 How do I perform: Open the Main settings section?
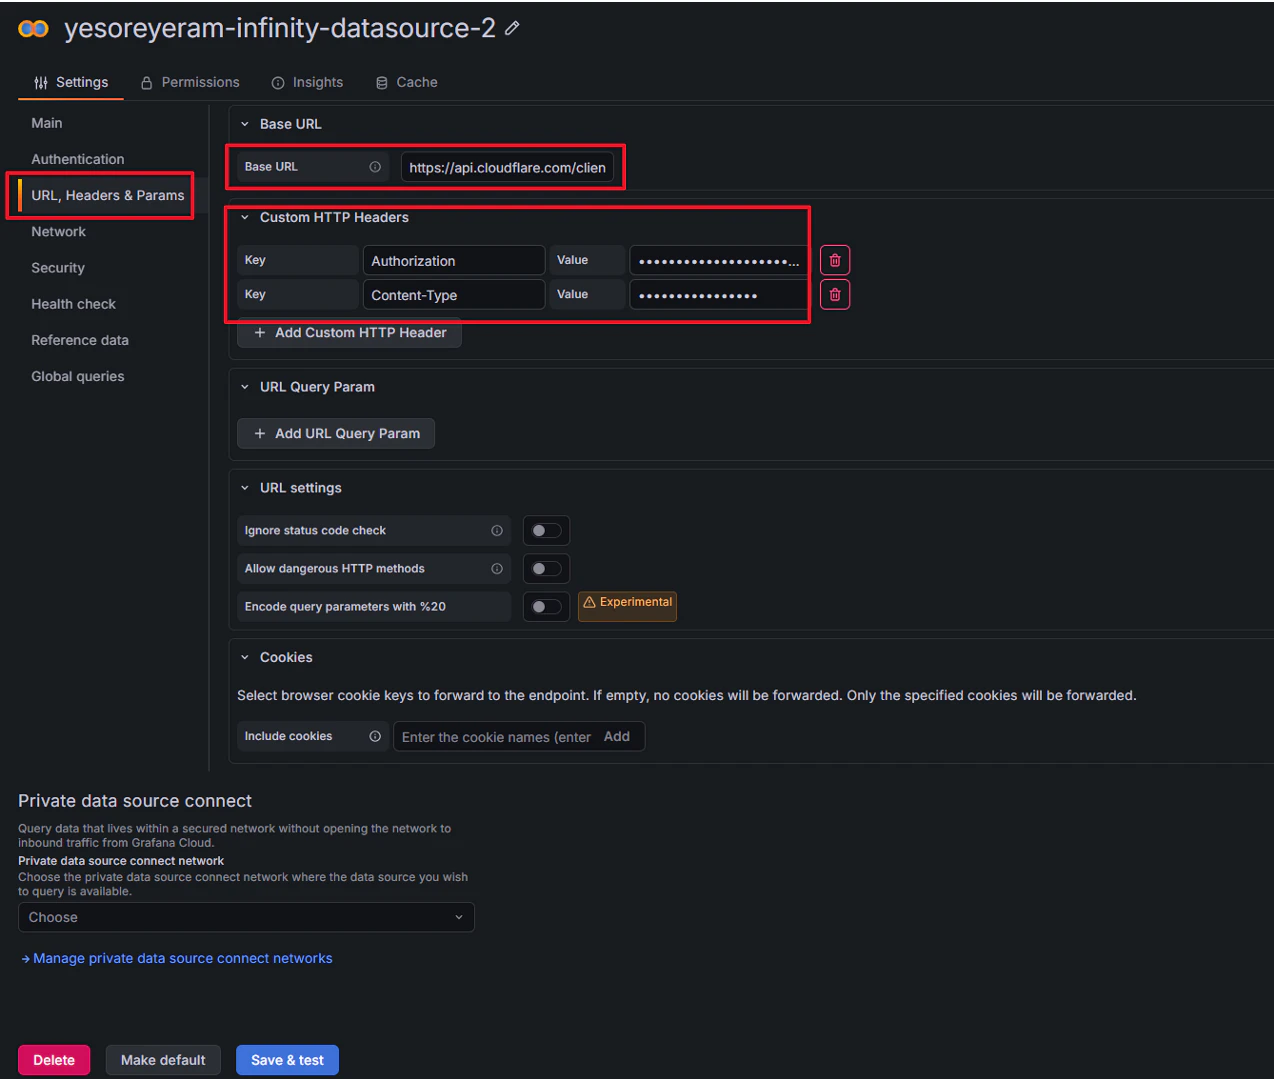47,123
